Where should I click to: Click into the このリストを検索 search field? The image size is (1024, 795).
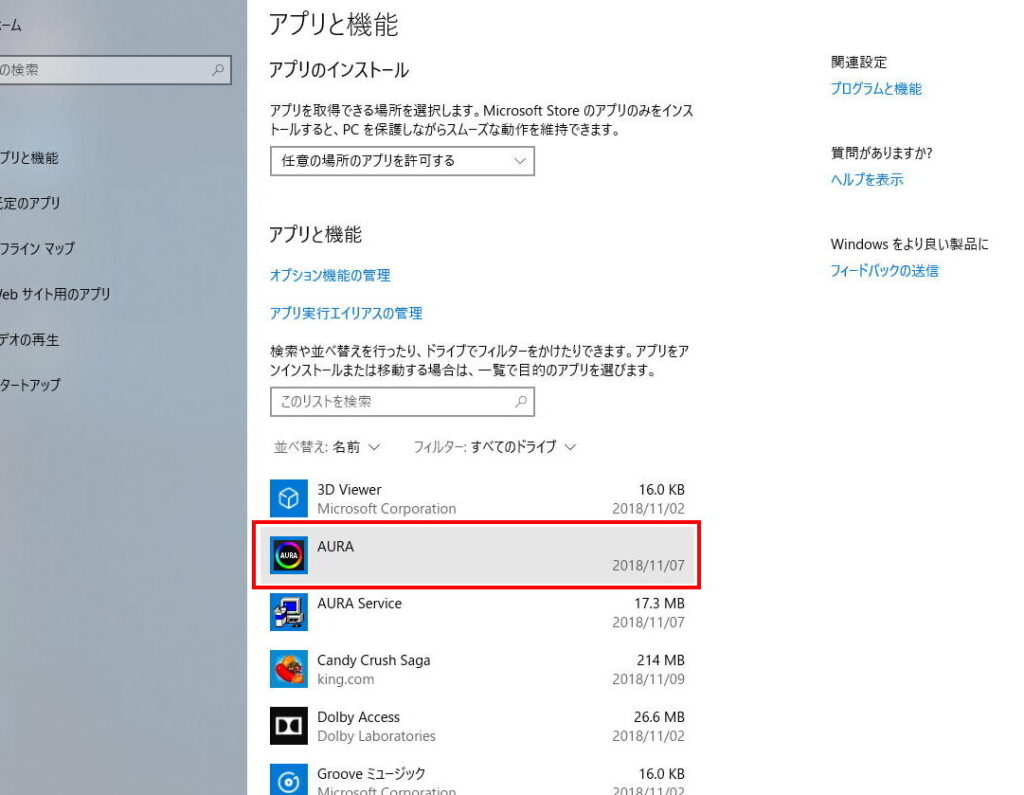tap(390, 402)
